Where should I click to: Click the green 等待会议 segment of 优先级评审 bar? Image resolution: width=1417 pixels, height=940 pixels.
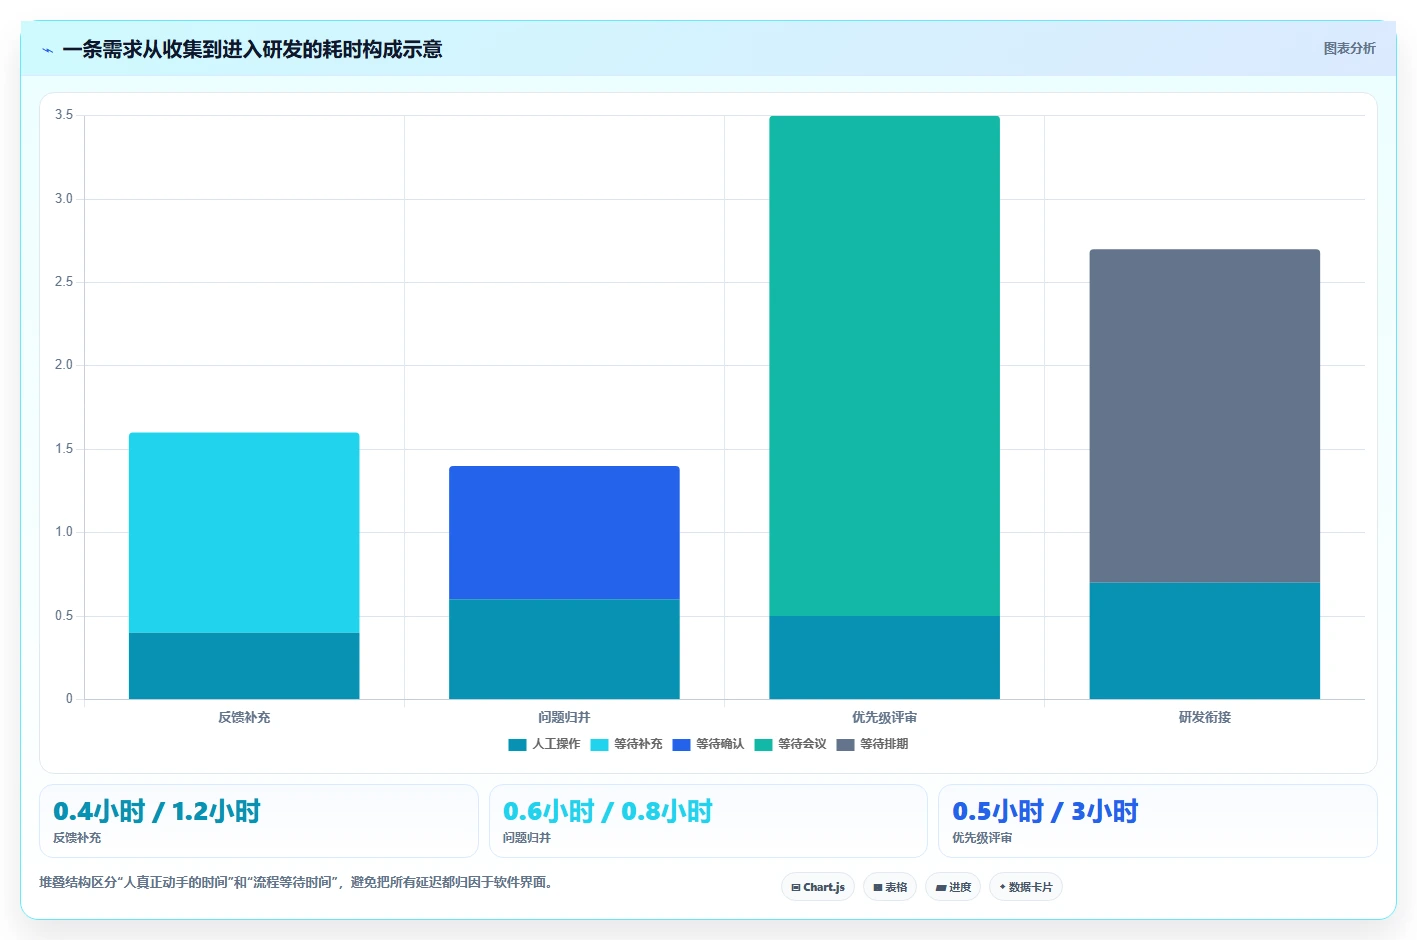pos(884,366)
